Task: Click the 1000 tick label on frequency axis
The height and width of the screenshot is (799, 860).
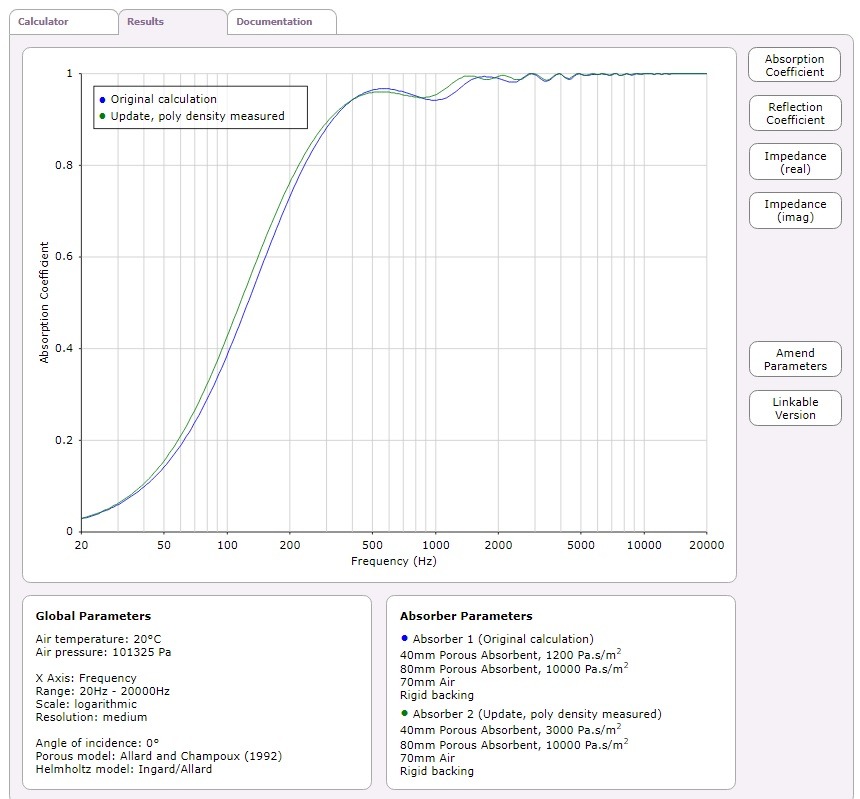Action: [x=435, y=545]
